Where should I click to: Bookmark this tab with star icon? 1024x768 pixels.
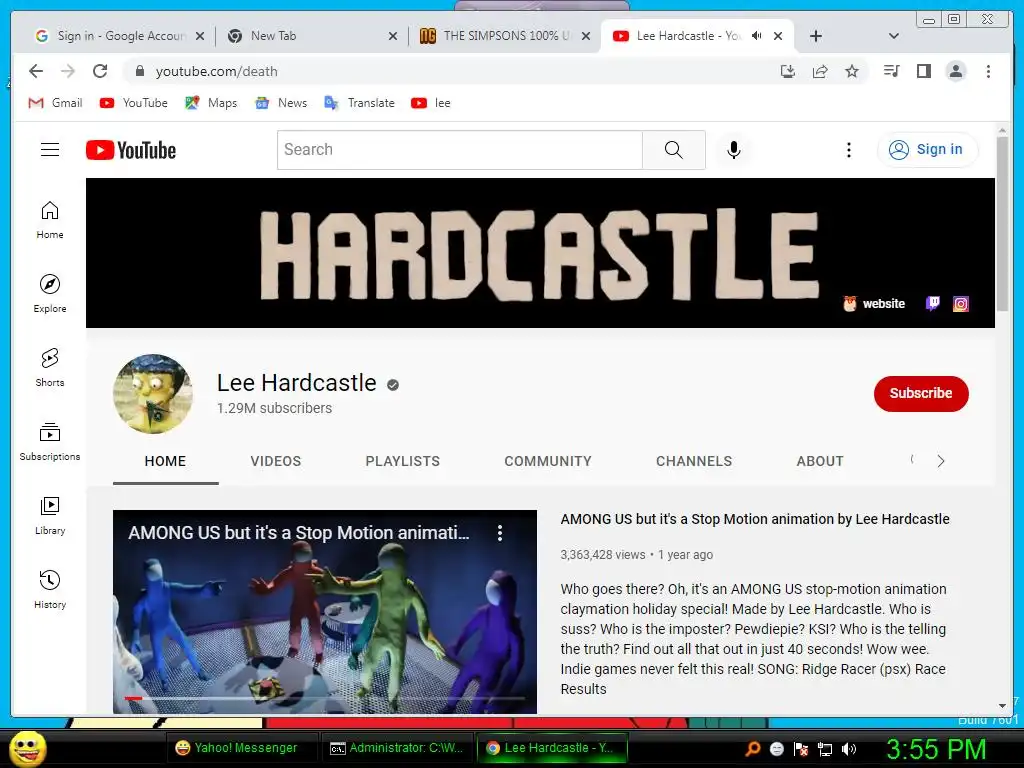click(852, 71)
